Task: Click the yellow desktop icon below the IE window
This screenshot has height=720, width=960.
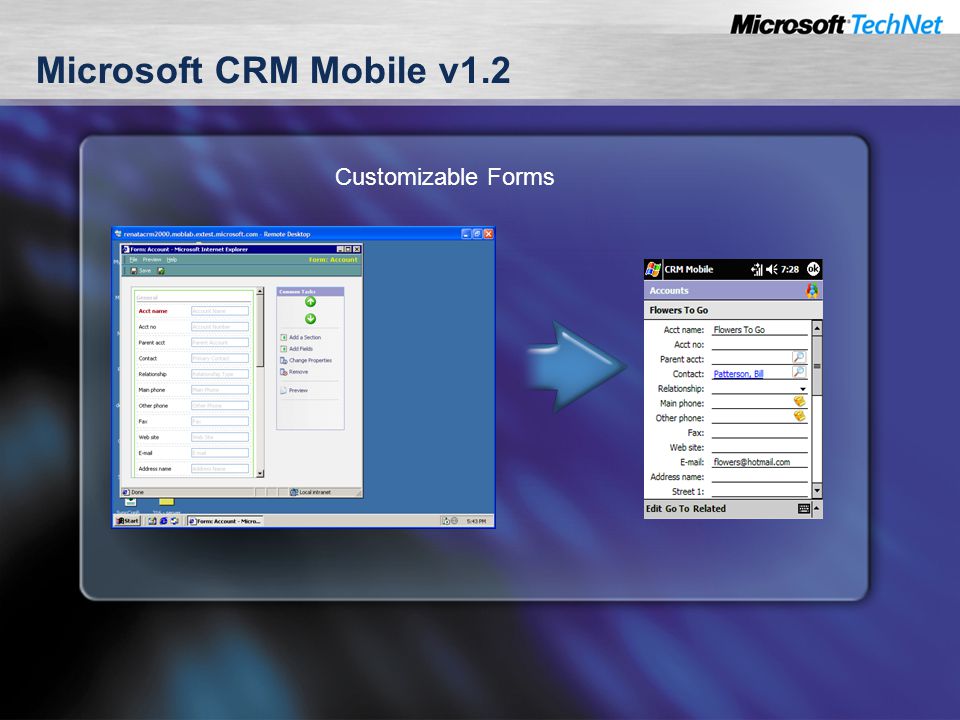Action: [166, 502]
